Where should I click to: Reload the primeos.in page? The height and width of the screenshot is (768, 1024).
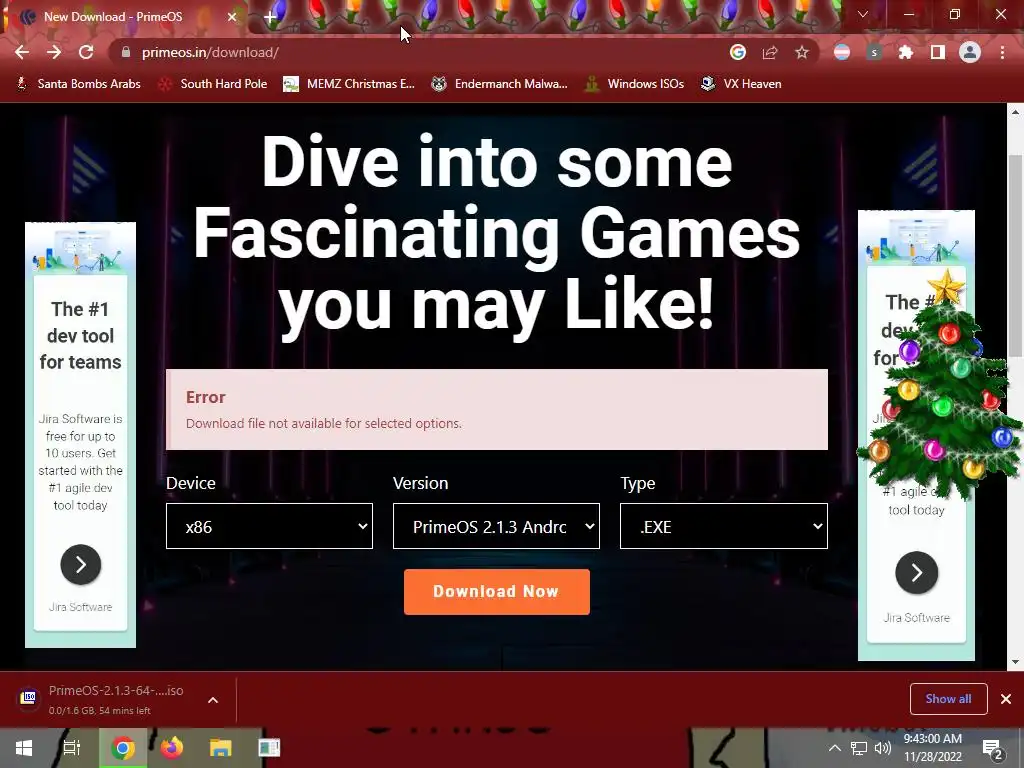coord(86,52)
